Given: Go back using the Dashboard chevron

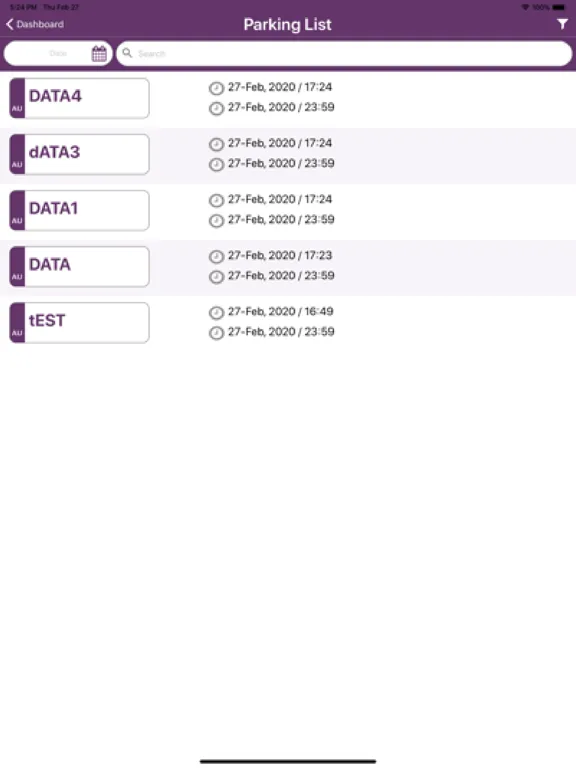Looking at the screenshot, I should (10, 24).
